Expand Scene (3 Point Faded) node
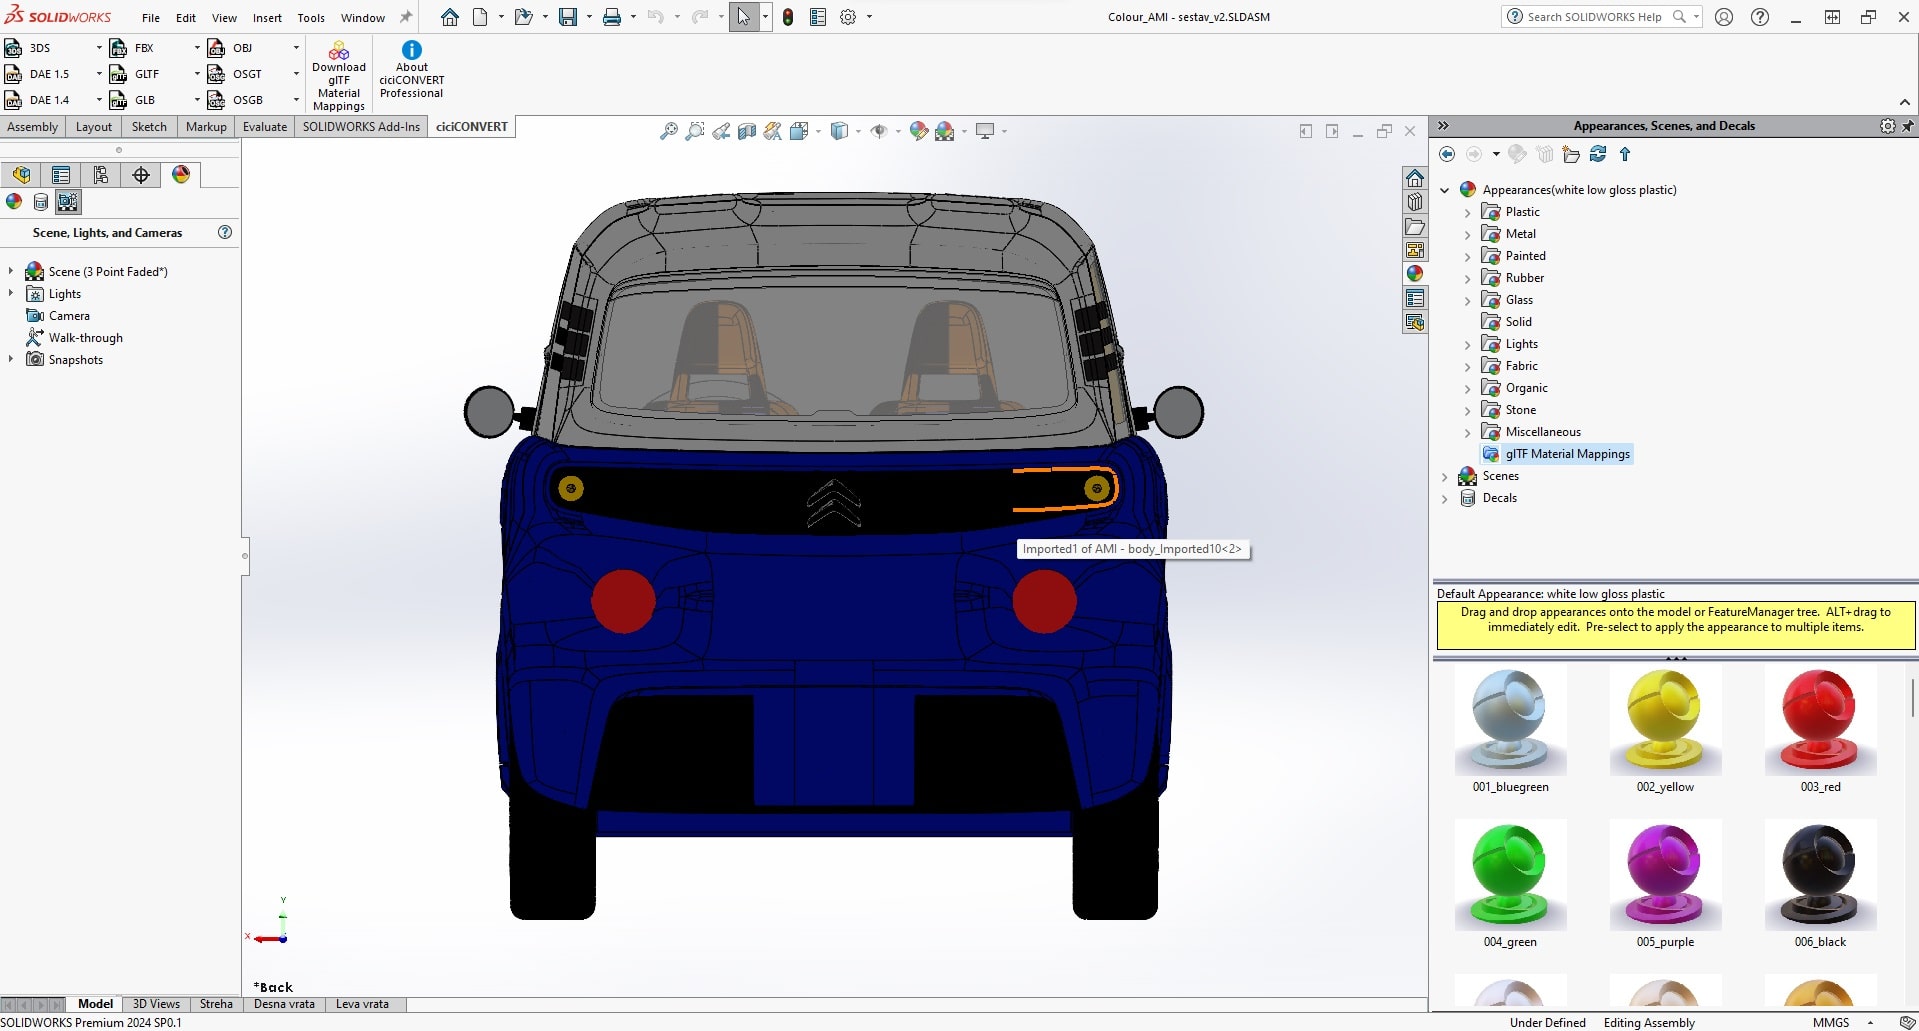Image resolution: width=1919 pixels, height=1031 pixels. tap(11, 271)
